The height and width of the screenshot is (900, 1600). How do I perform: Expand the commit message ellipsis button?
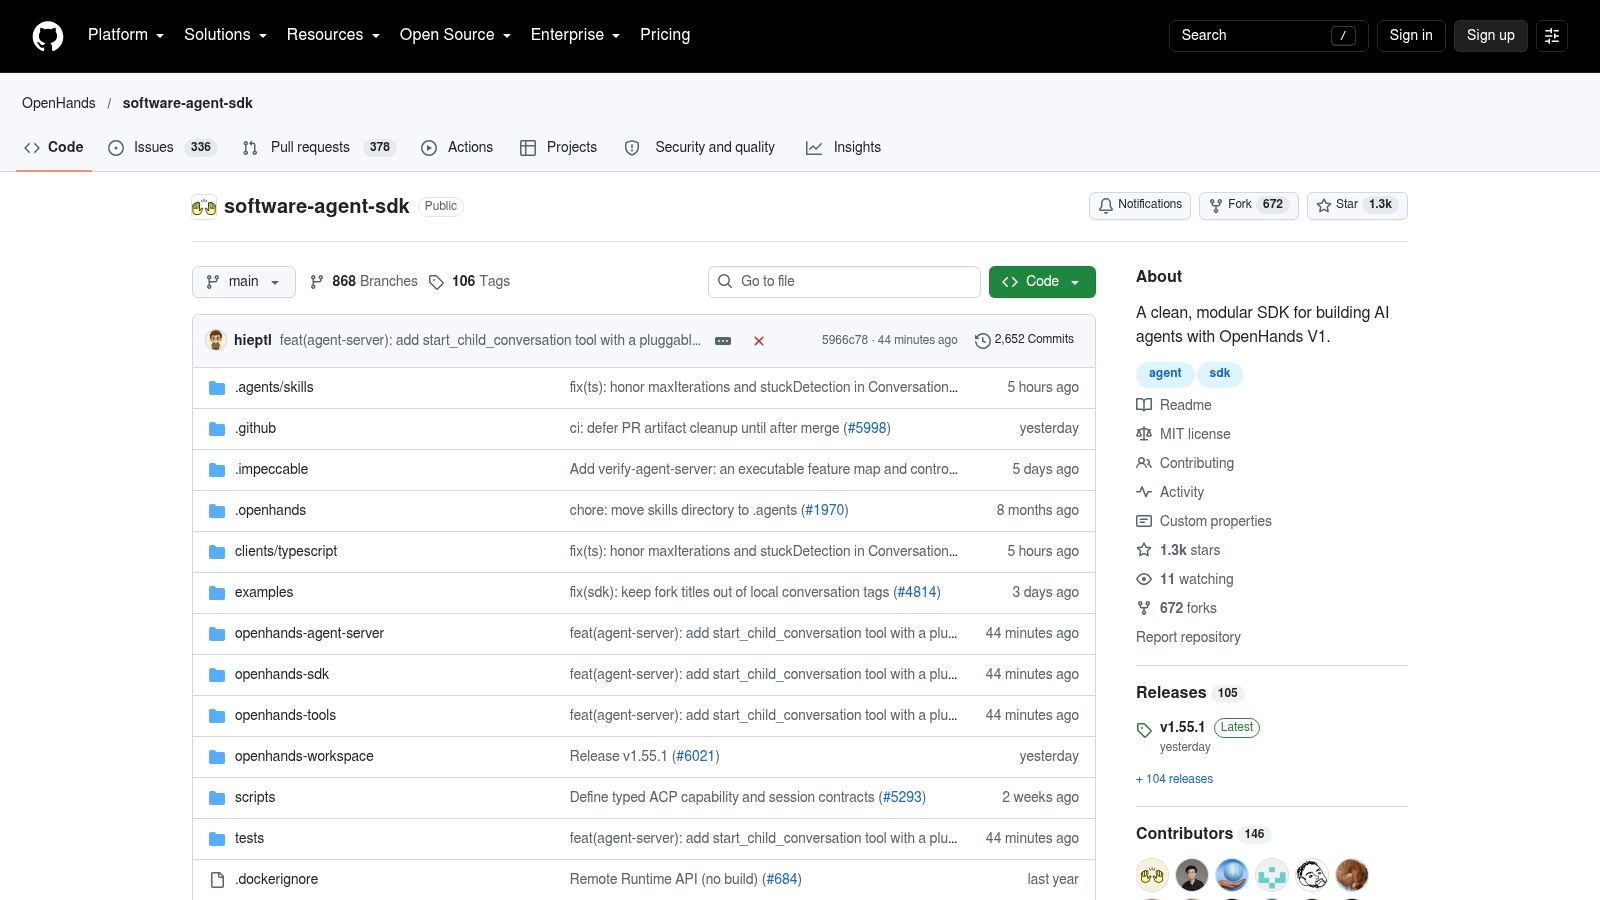pyautogui.click(x=723, y=341)
